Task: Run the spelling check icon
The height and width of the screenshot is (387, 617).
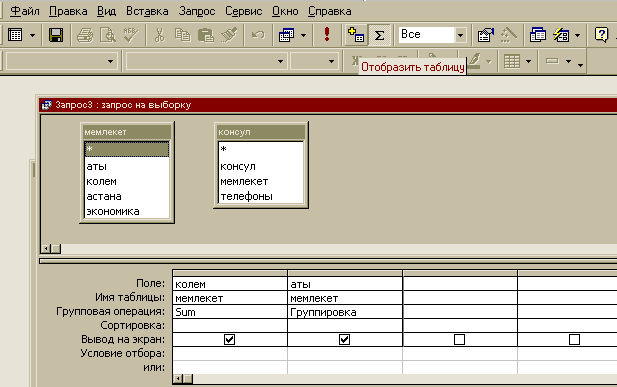Action: click(x=130, y=35)
